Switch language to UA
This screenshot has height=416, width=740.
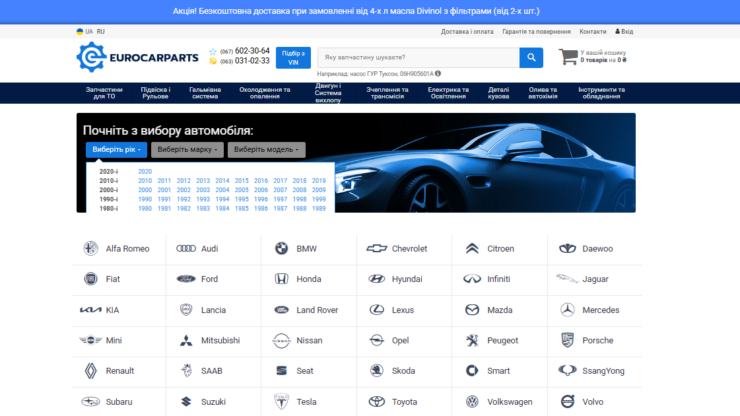point(85,32)
